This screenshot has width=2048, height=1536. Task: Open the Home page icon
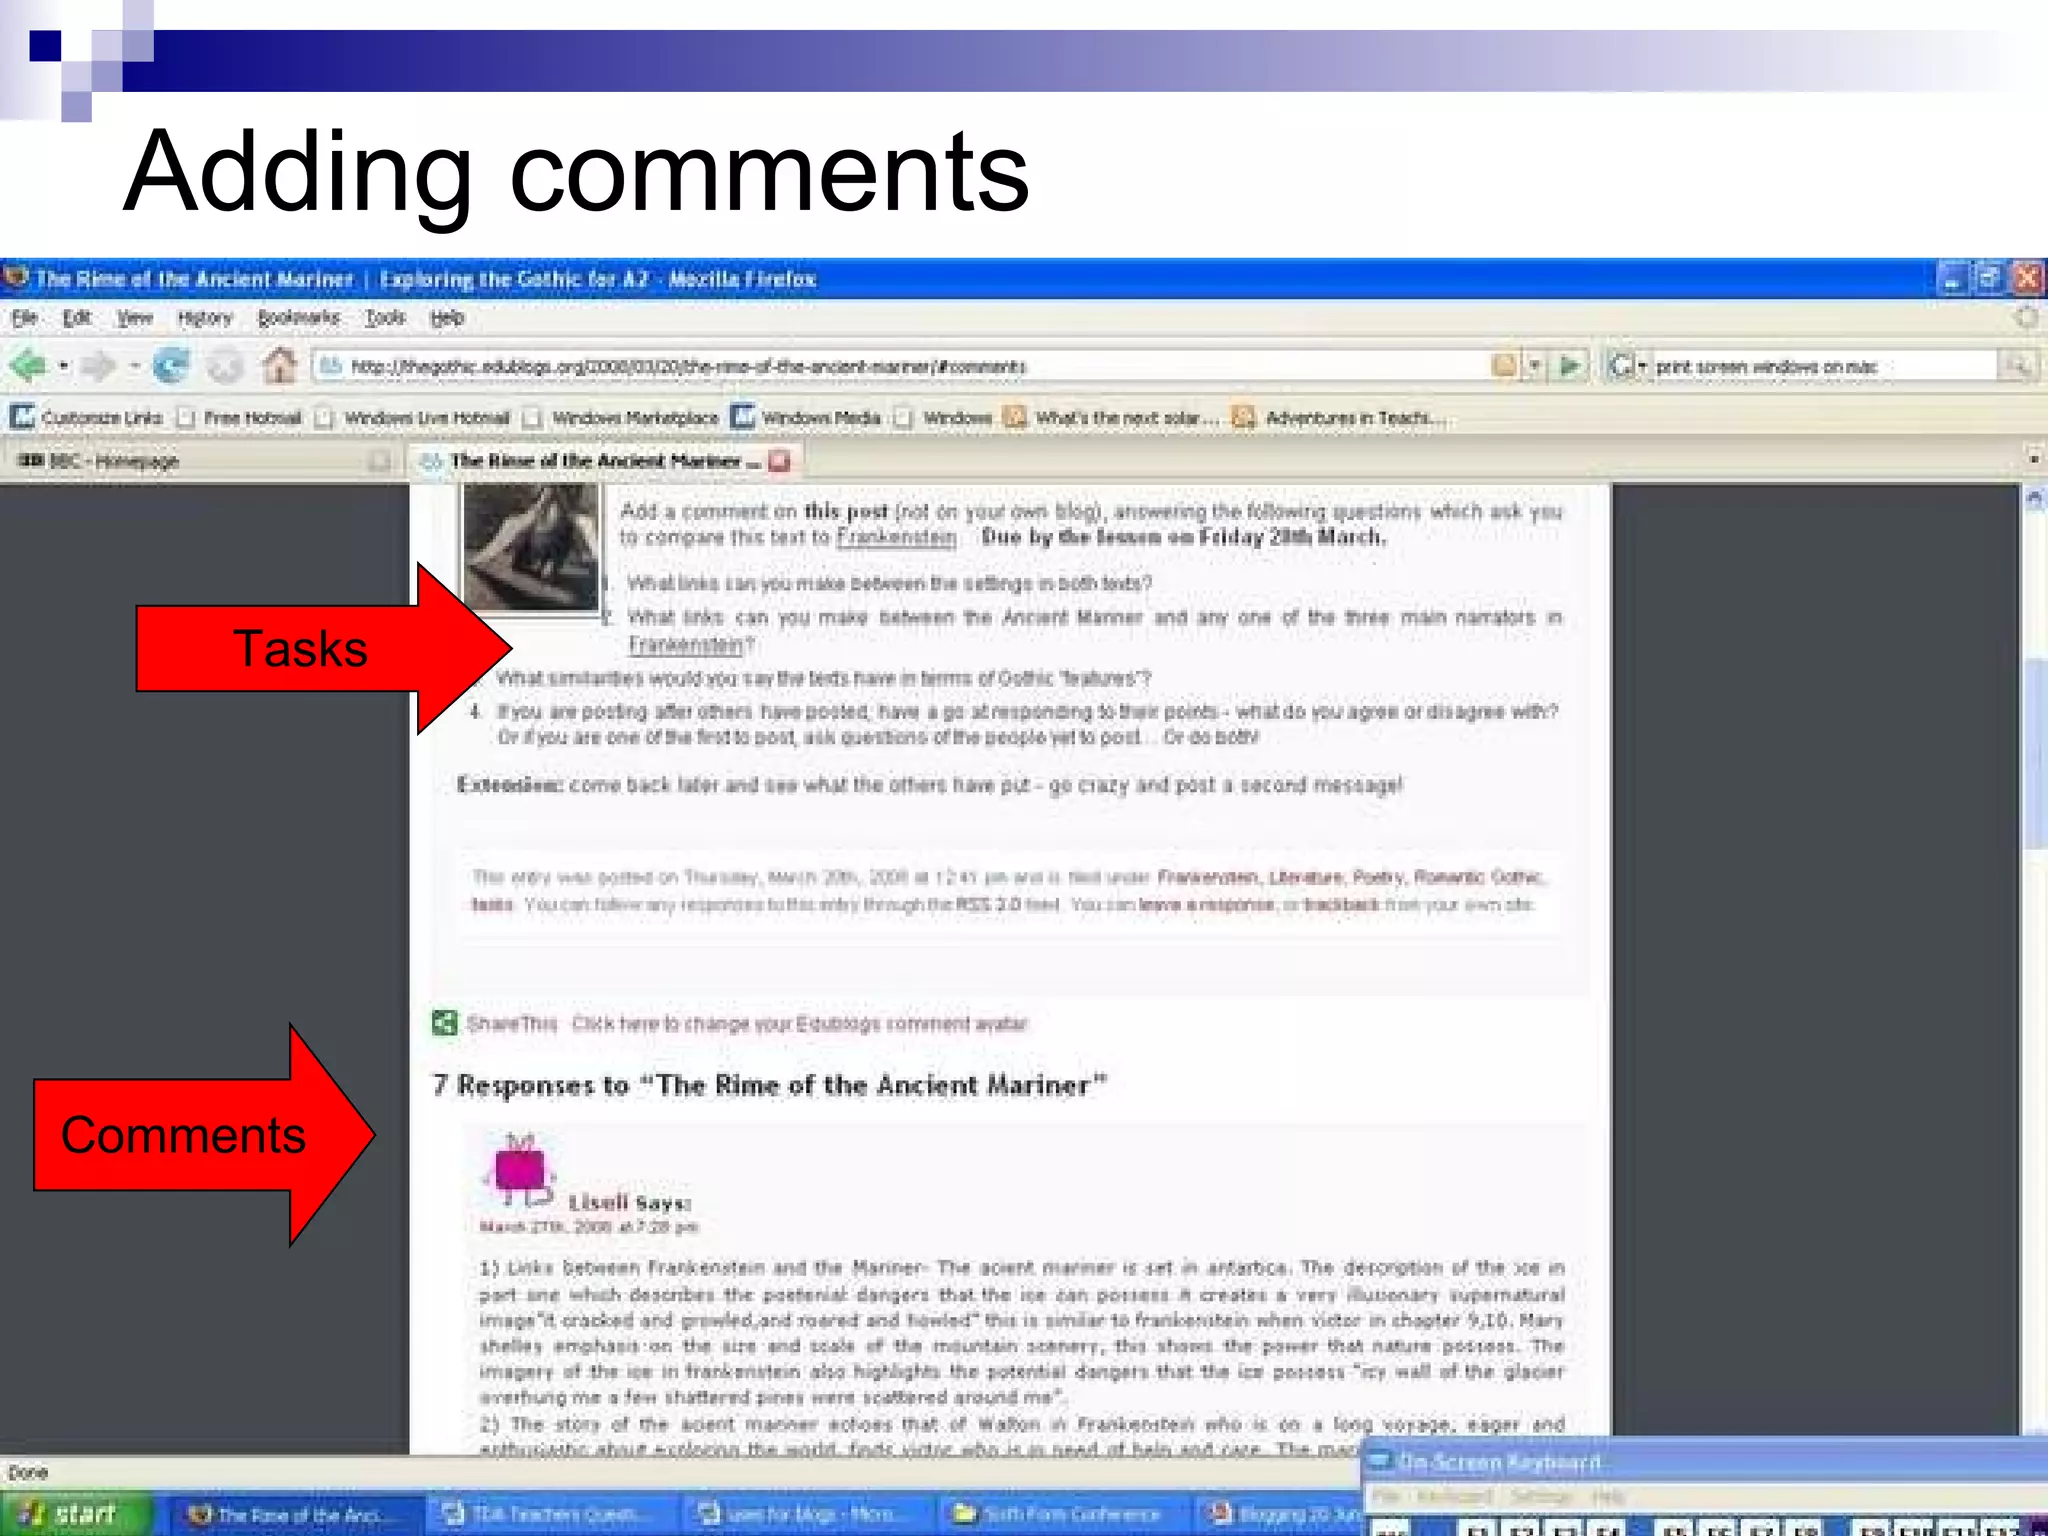(280, 366)
